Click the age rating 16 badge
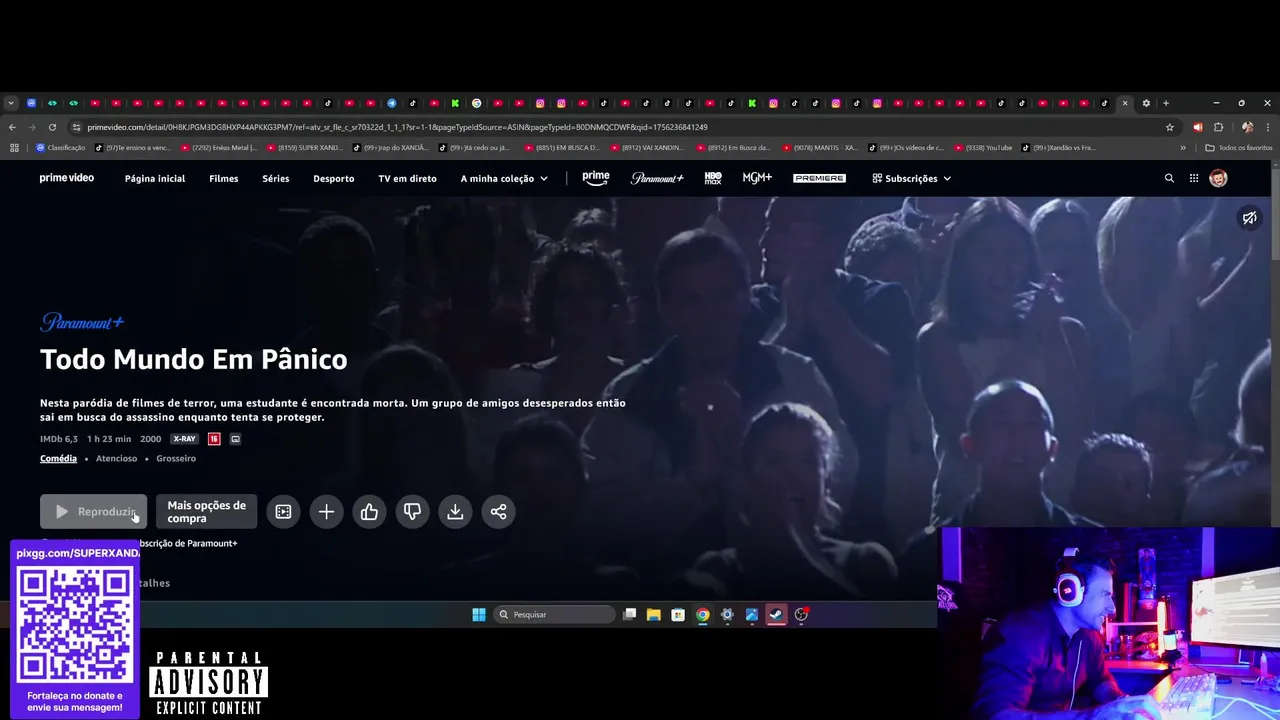Viewport: 1280px width, 720px height. (x=214, y=439)
